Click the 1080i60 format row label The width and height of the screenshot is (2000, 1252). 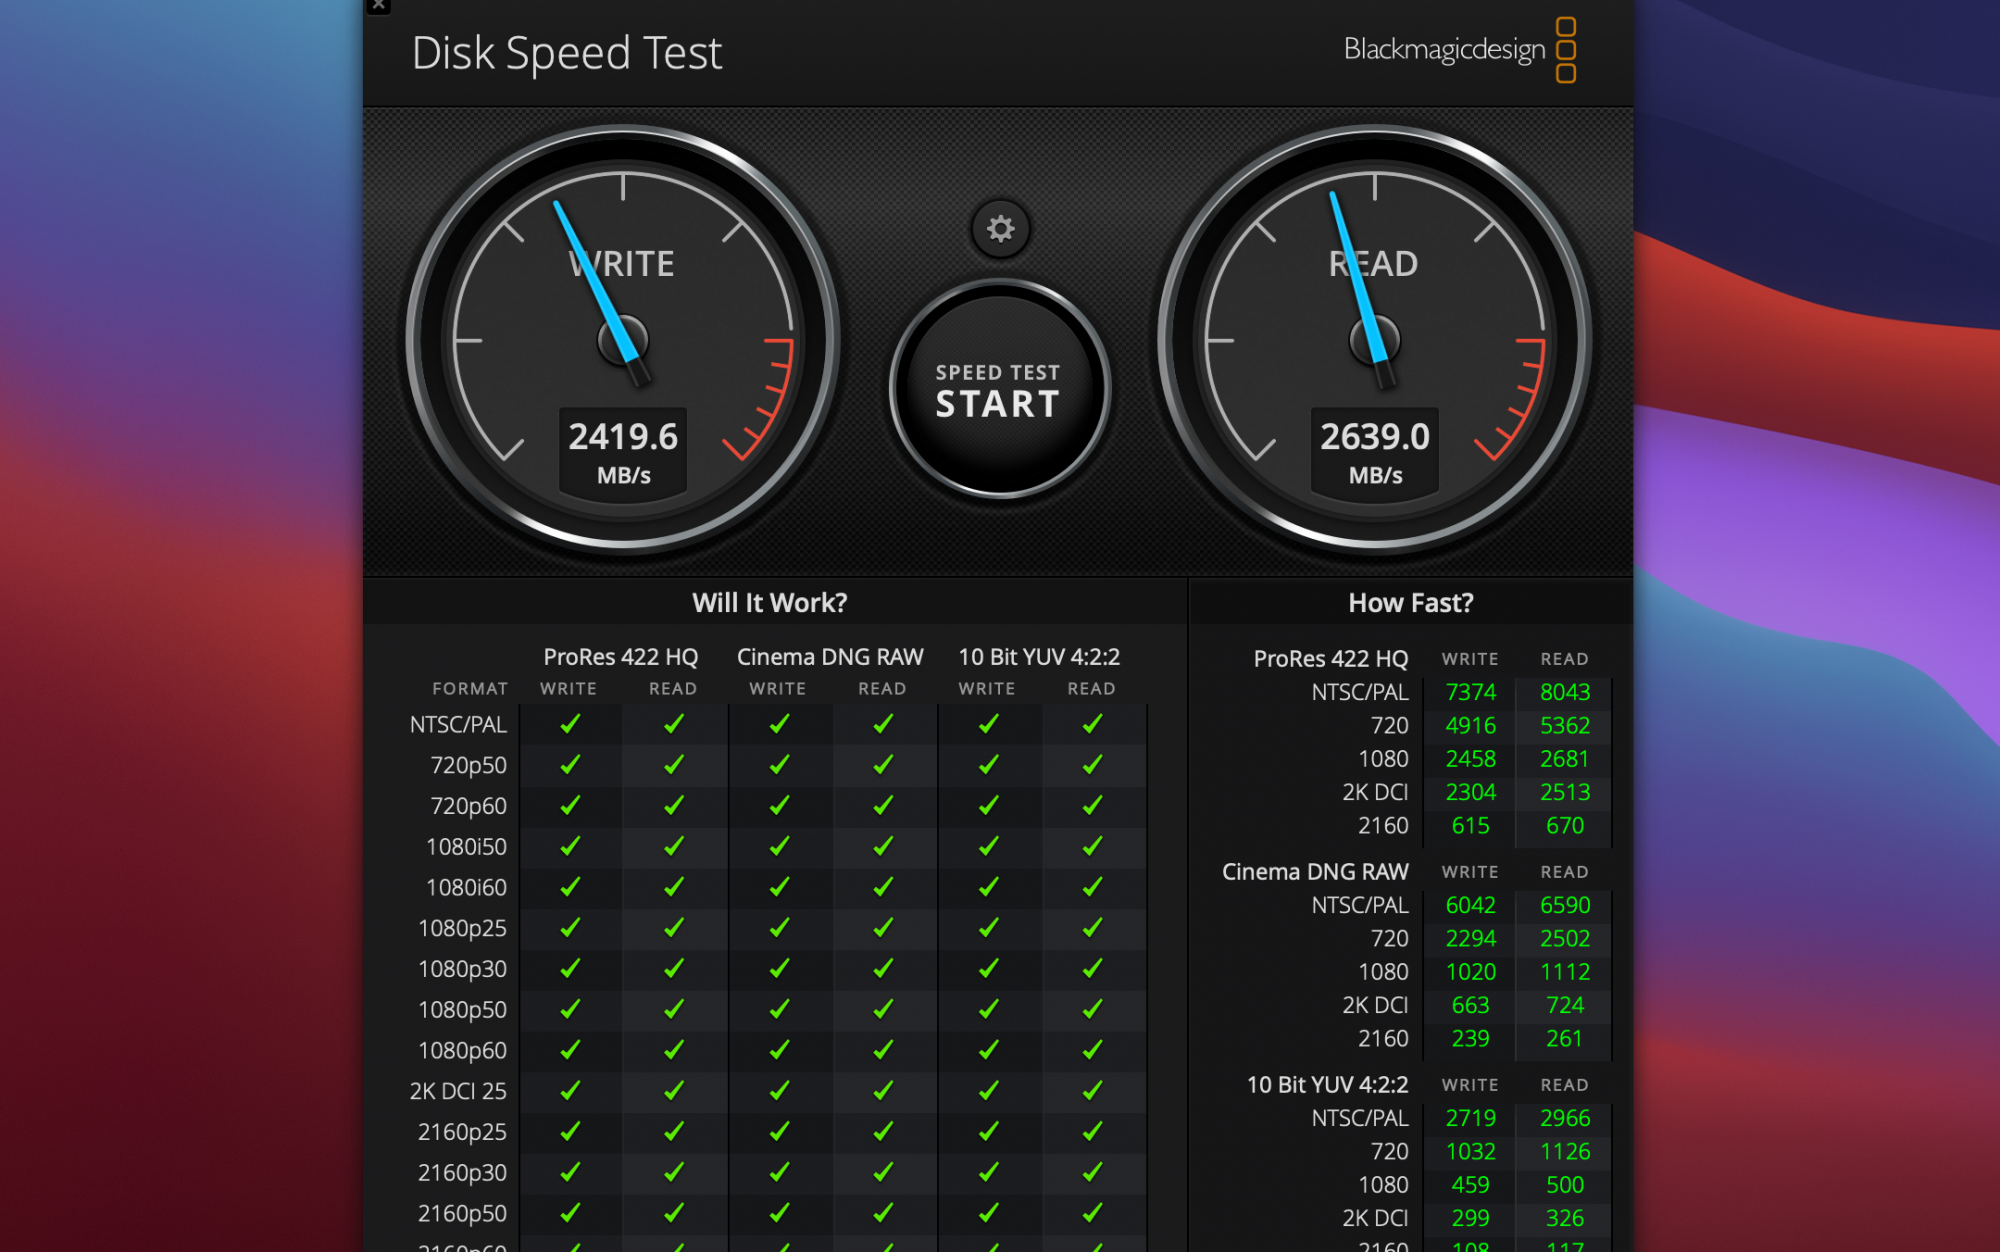[466, 887]
